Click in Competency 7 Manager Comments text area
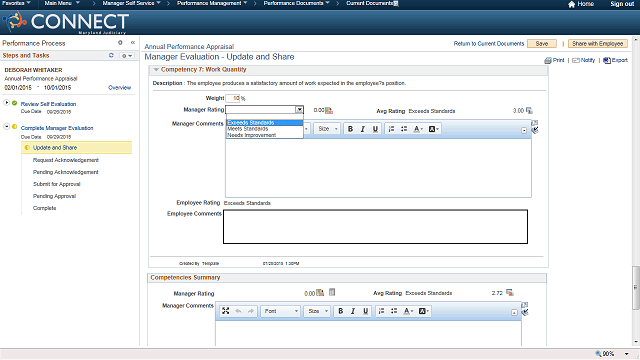 tap(378, 168)
